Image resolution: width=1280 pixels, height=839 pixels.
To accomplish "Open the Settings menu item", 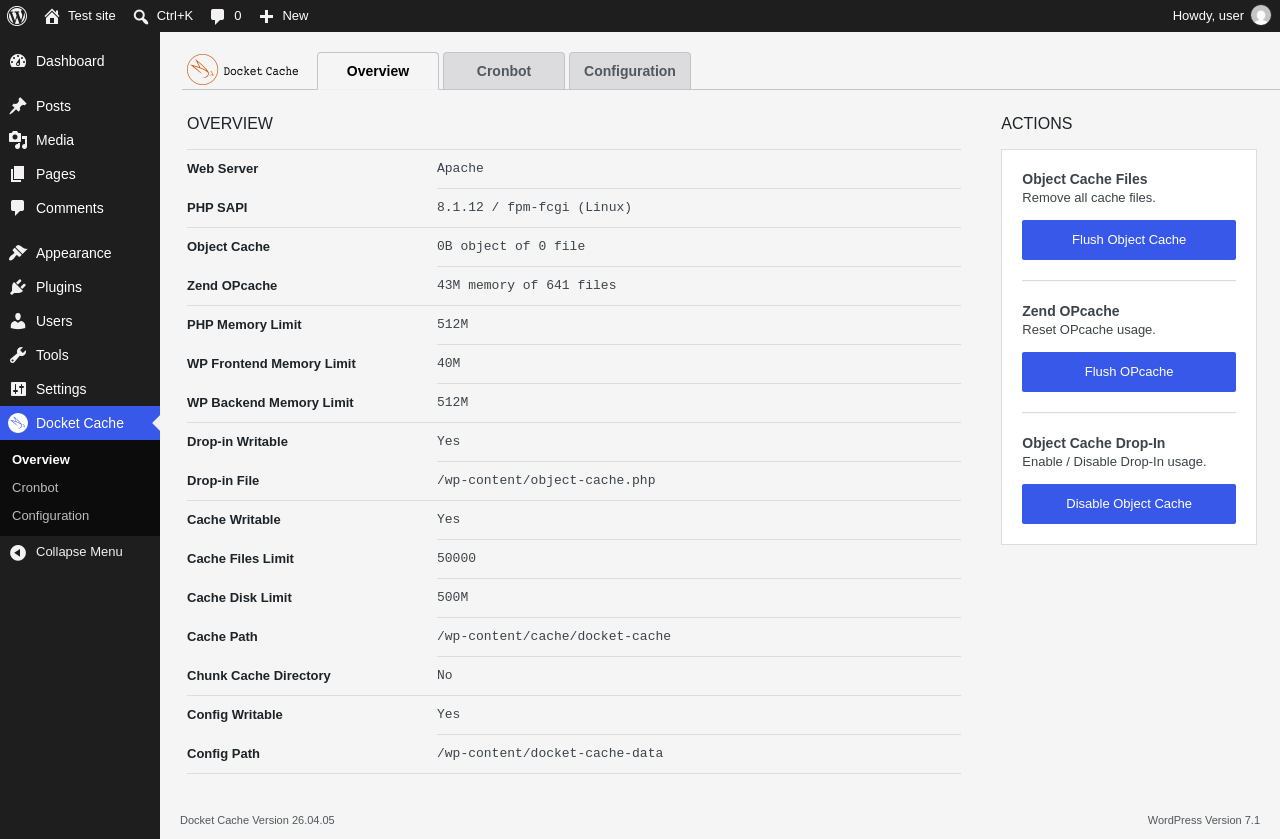I will [61, 389].
